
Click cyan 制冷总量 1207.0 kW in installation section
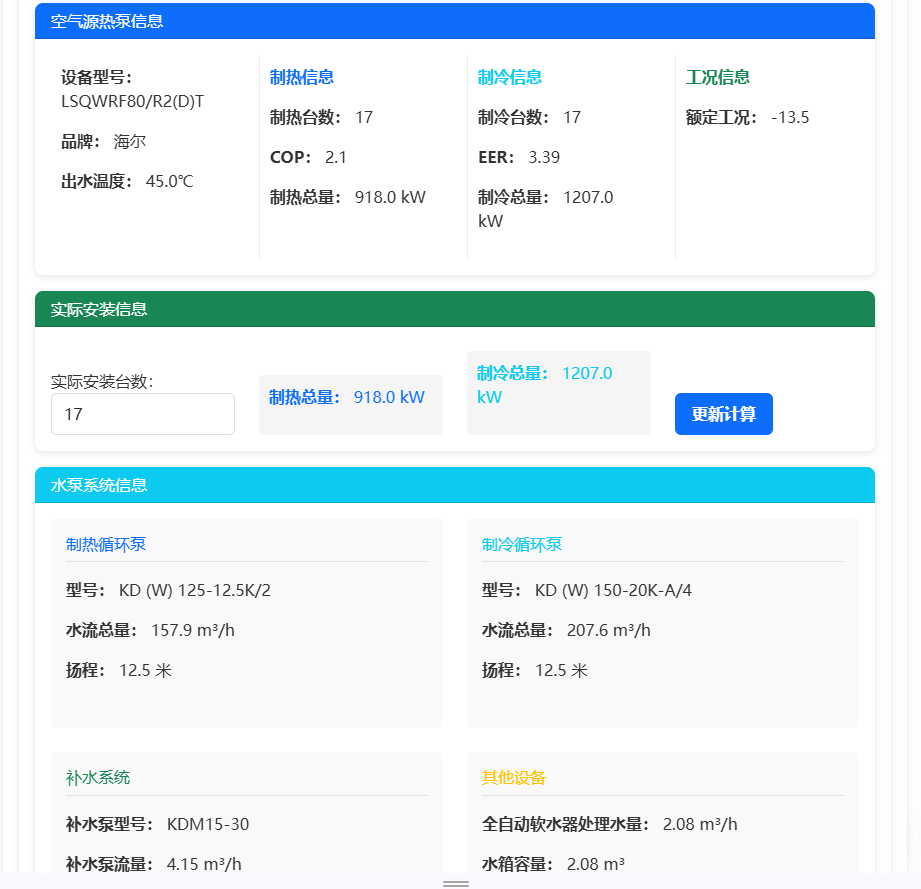coord(544,385)
